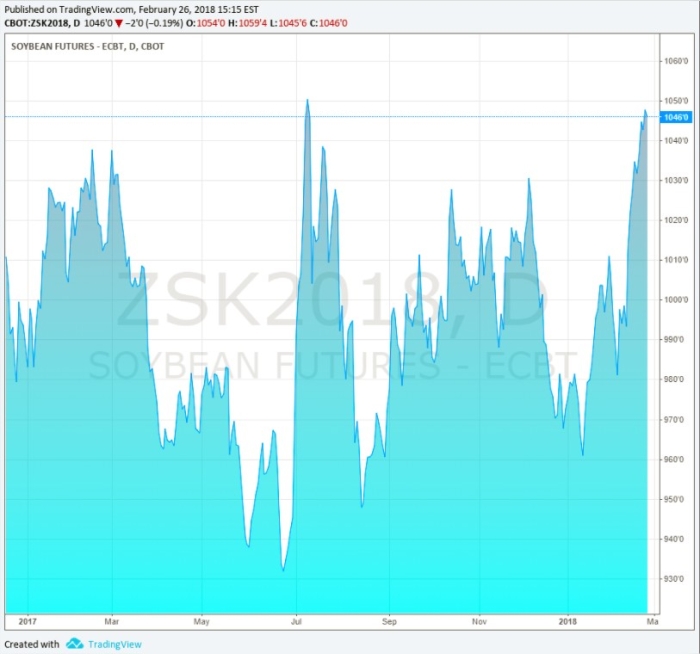Screen dimensions: 700x654
Task: Click the Nov time axis label
Action: (x=479, y=621)
